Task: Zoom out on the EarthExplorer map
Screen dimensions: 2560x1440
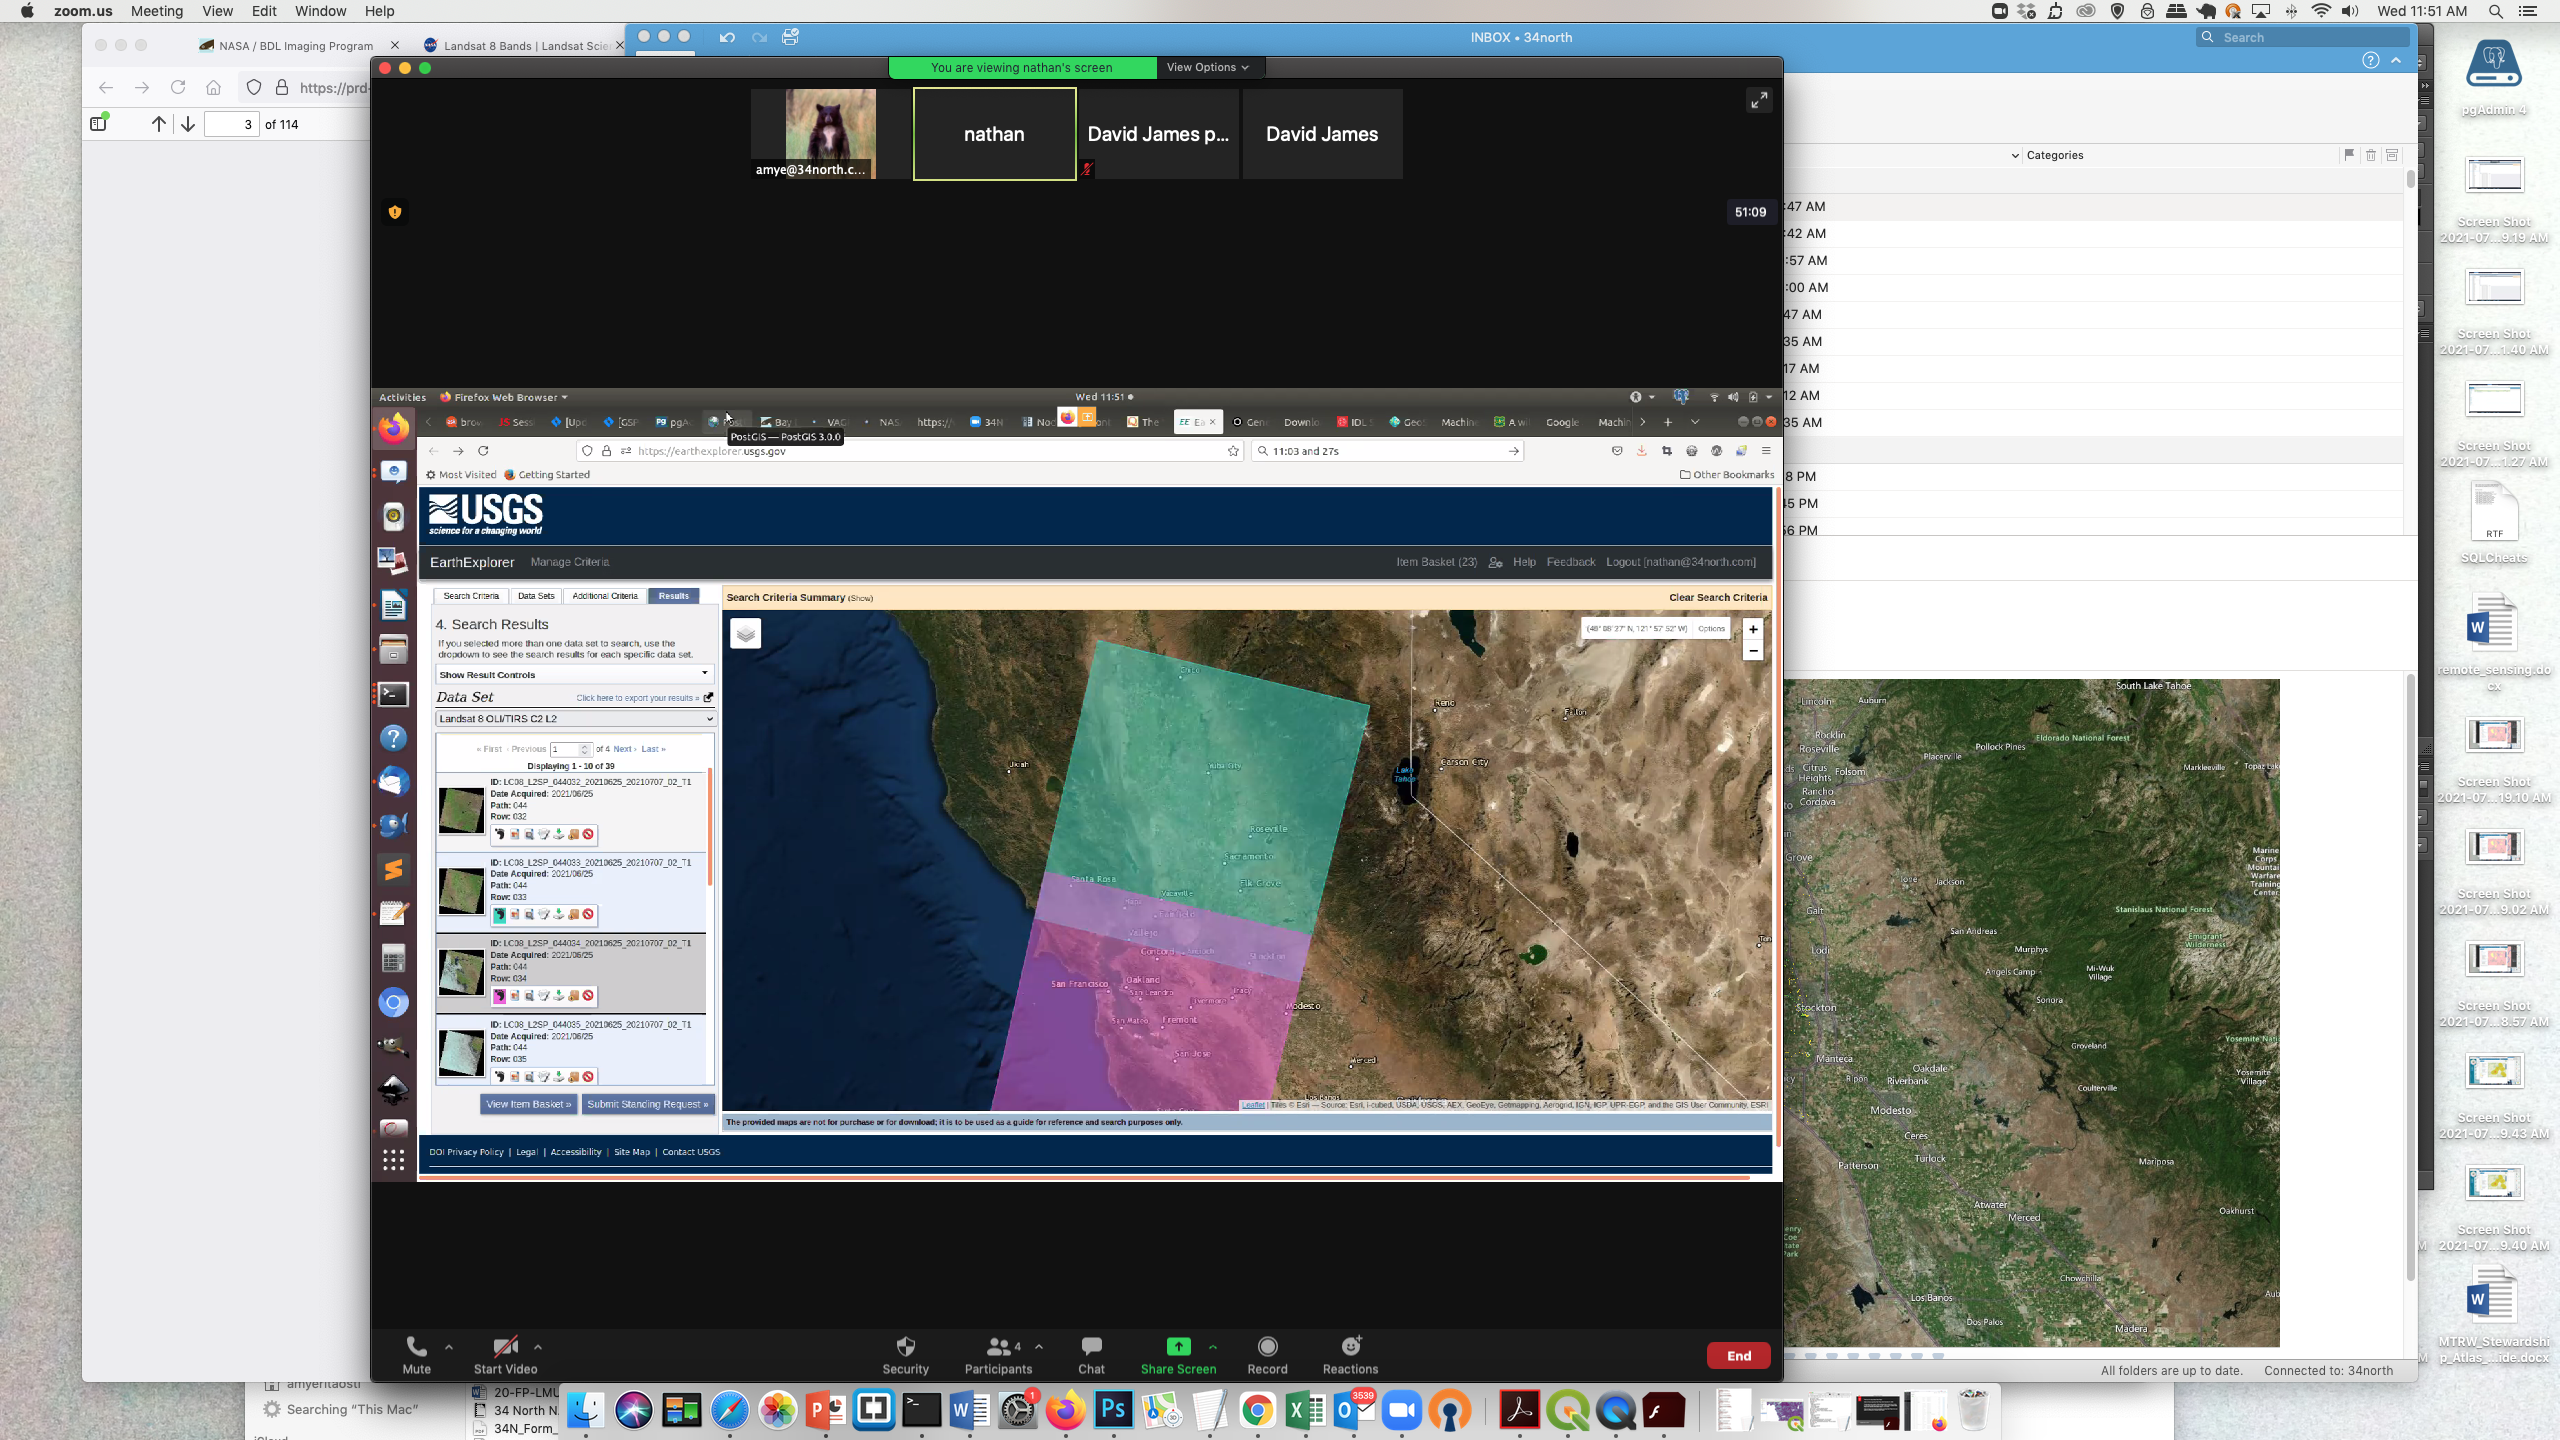Action: [1753, 651]
